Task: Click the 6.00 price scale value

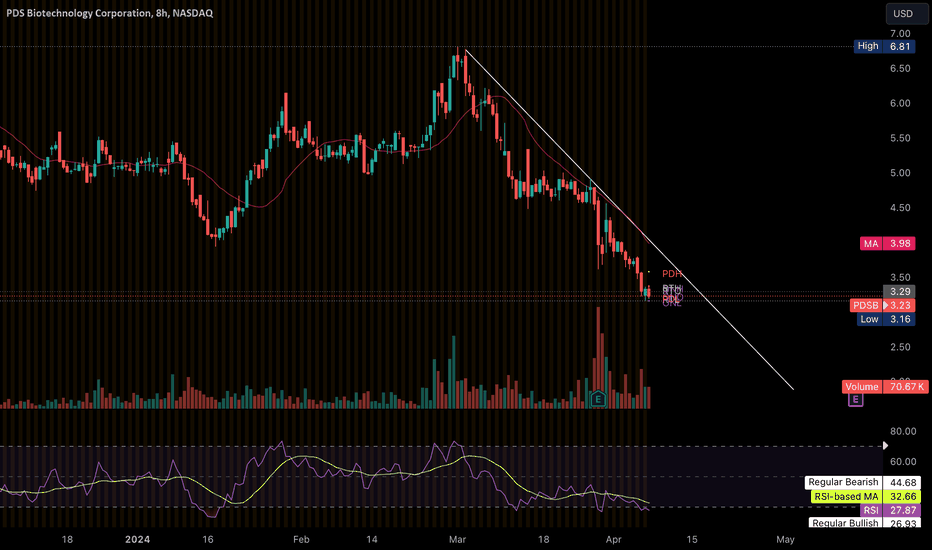Action: click(x=900, y=103)
